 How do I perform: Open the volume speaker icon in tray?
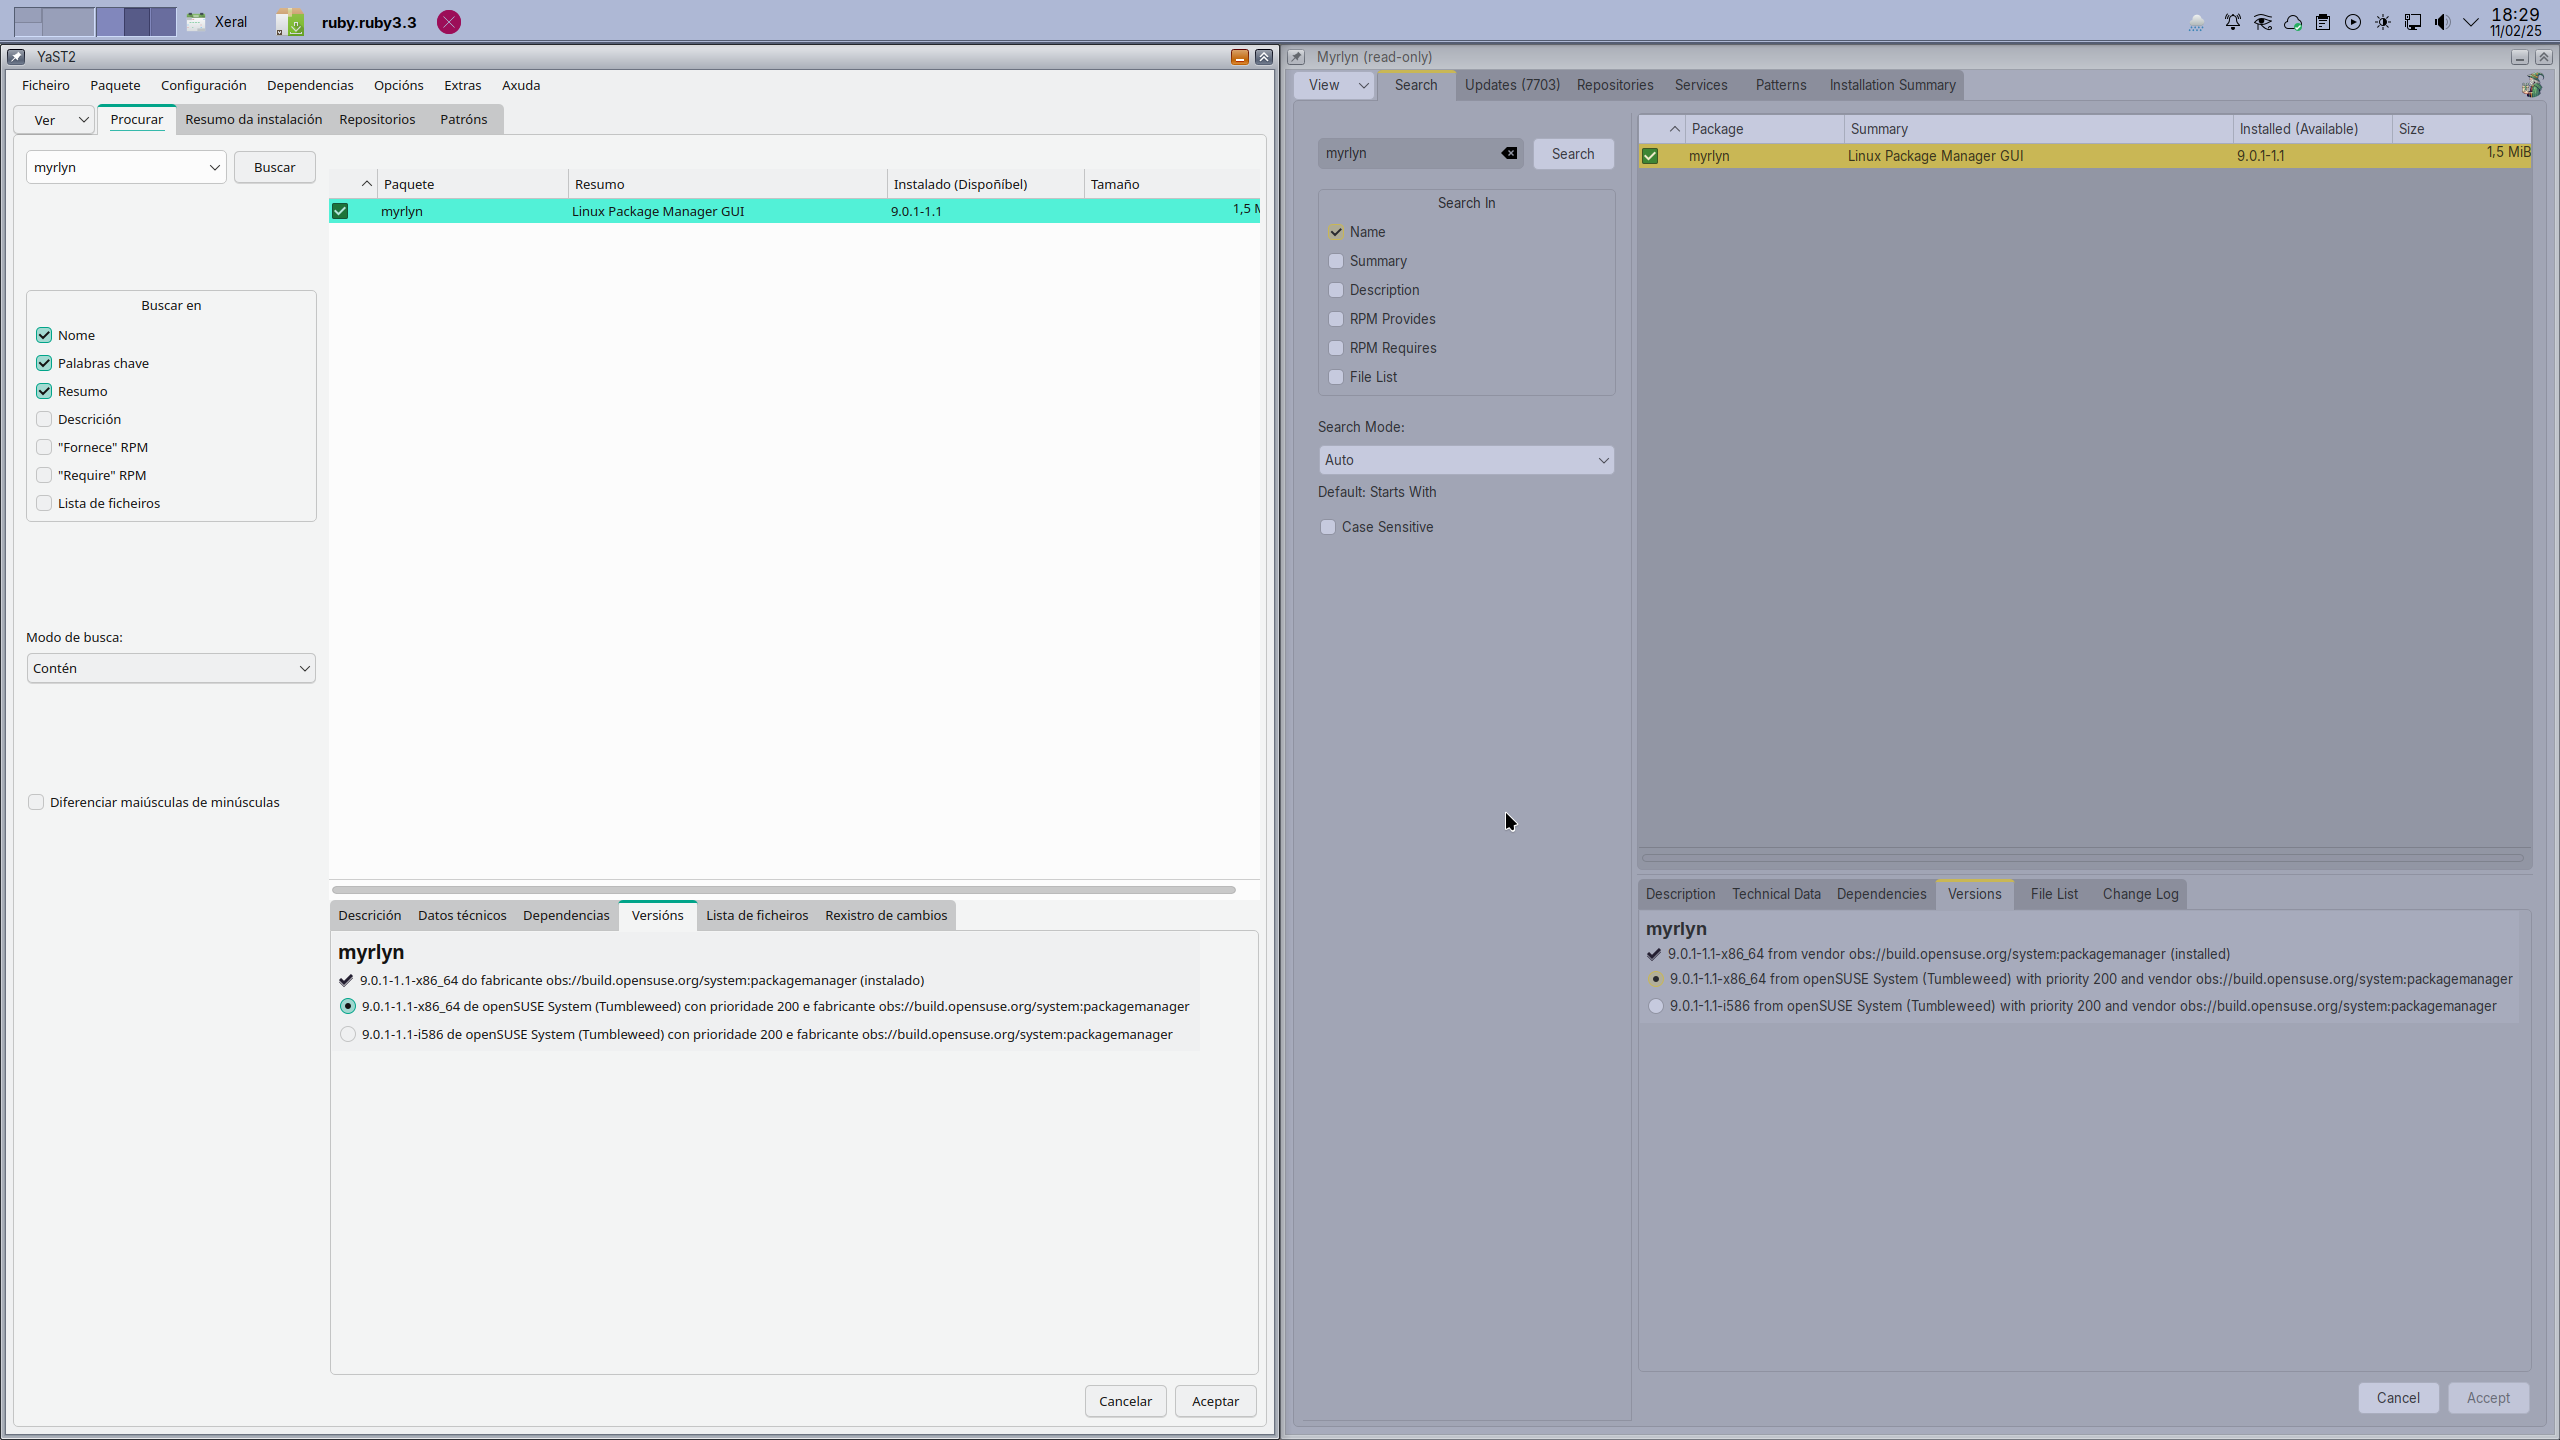[x=2442, y=22]
